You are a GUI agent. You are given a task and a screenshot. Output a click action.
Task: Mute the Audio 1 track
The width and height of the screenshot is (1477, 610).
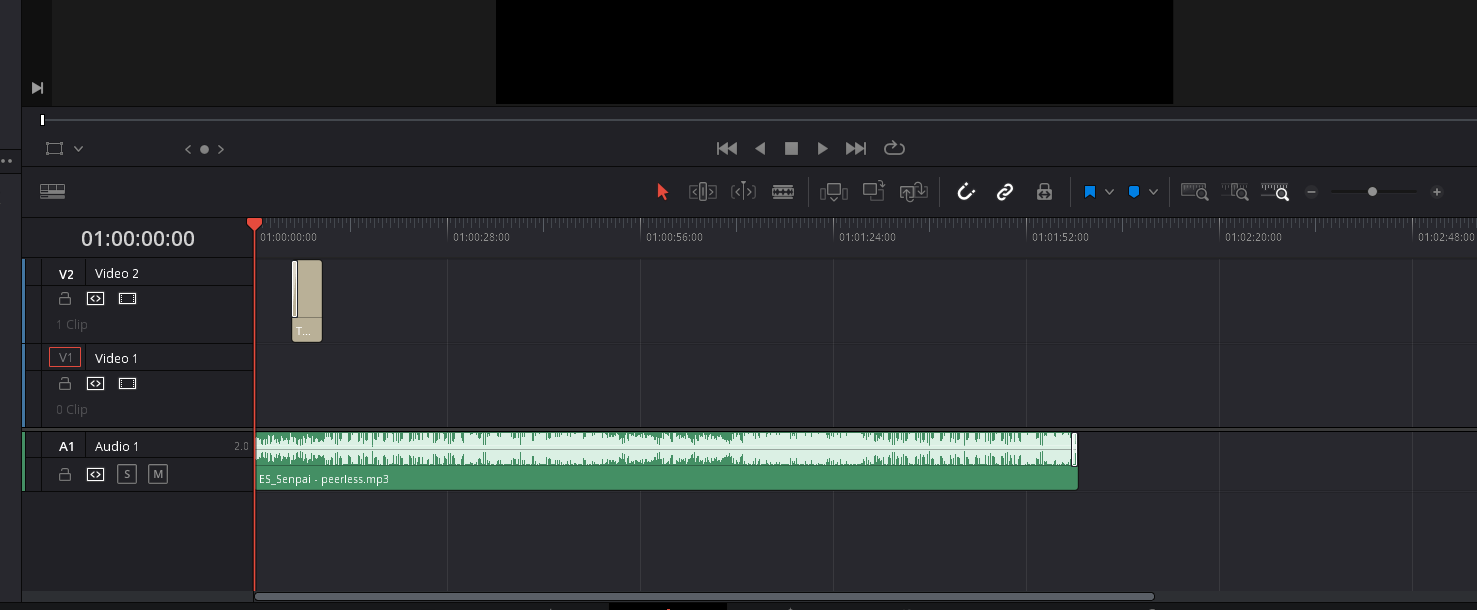tap(157, 474)
